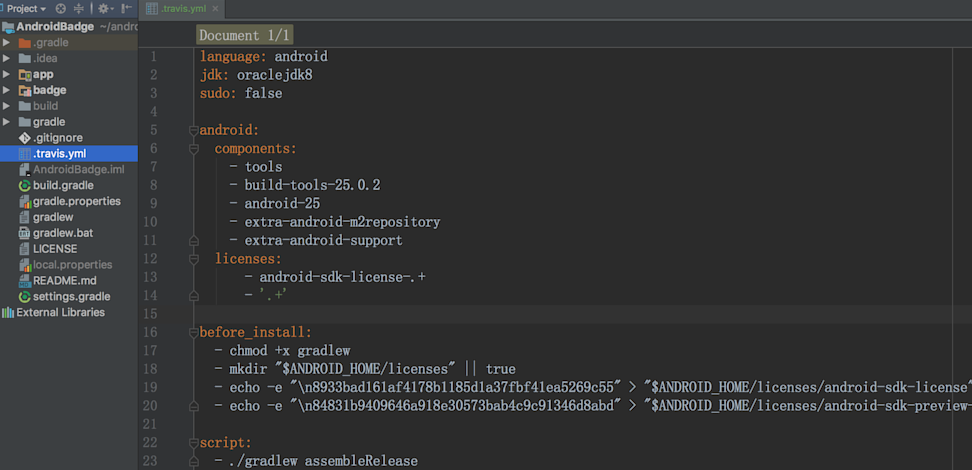Click the .gradle folder icon
The image size is (972, 470).
tap(25, 43)
